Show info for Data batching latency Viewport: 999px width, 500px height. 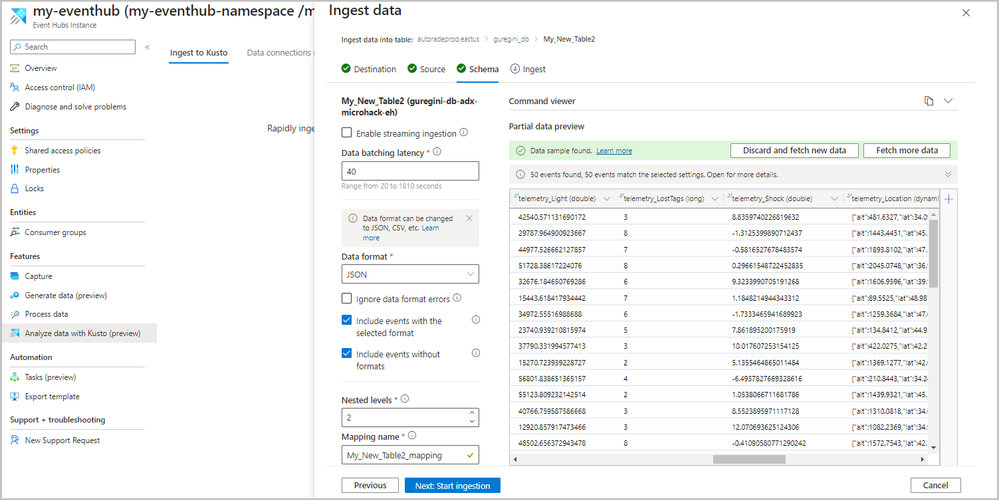437,152
